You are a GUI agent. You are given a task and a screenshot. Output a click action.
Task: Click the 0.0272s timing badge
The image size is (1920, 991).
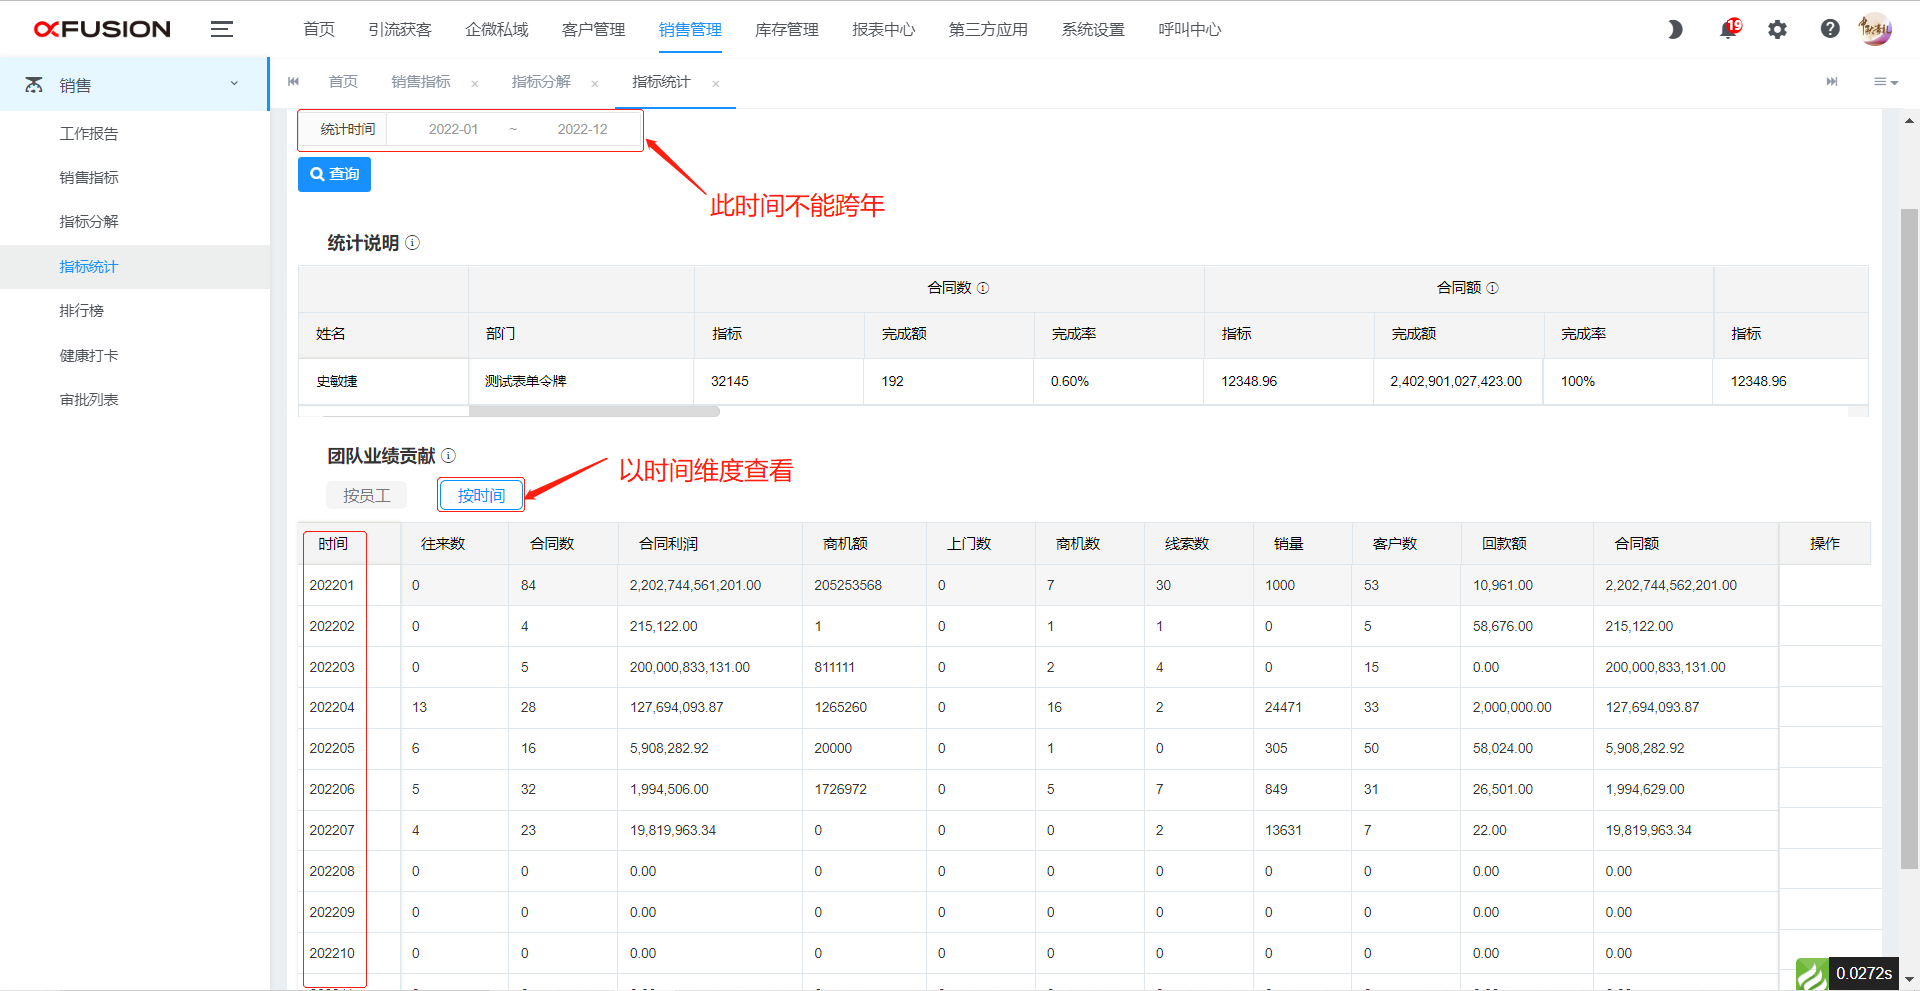click(x=1863, y=973)
